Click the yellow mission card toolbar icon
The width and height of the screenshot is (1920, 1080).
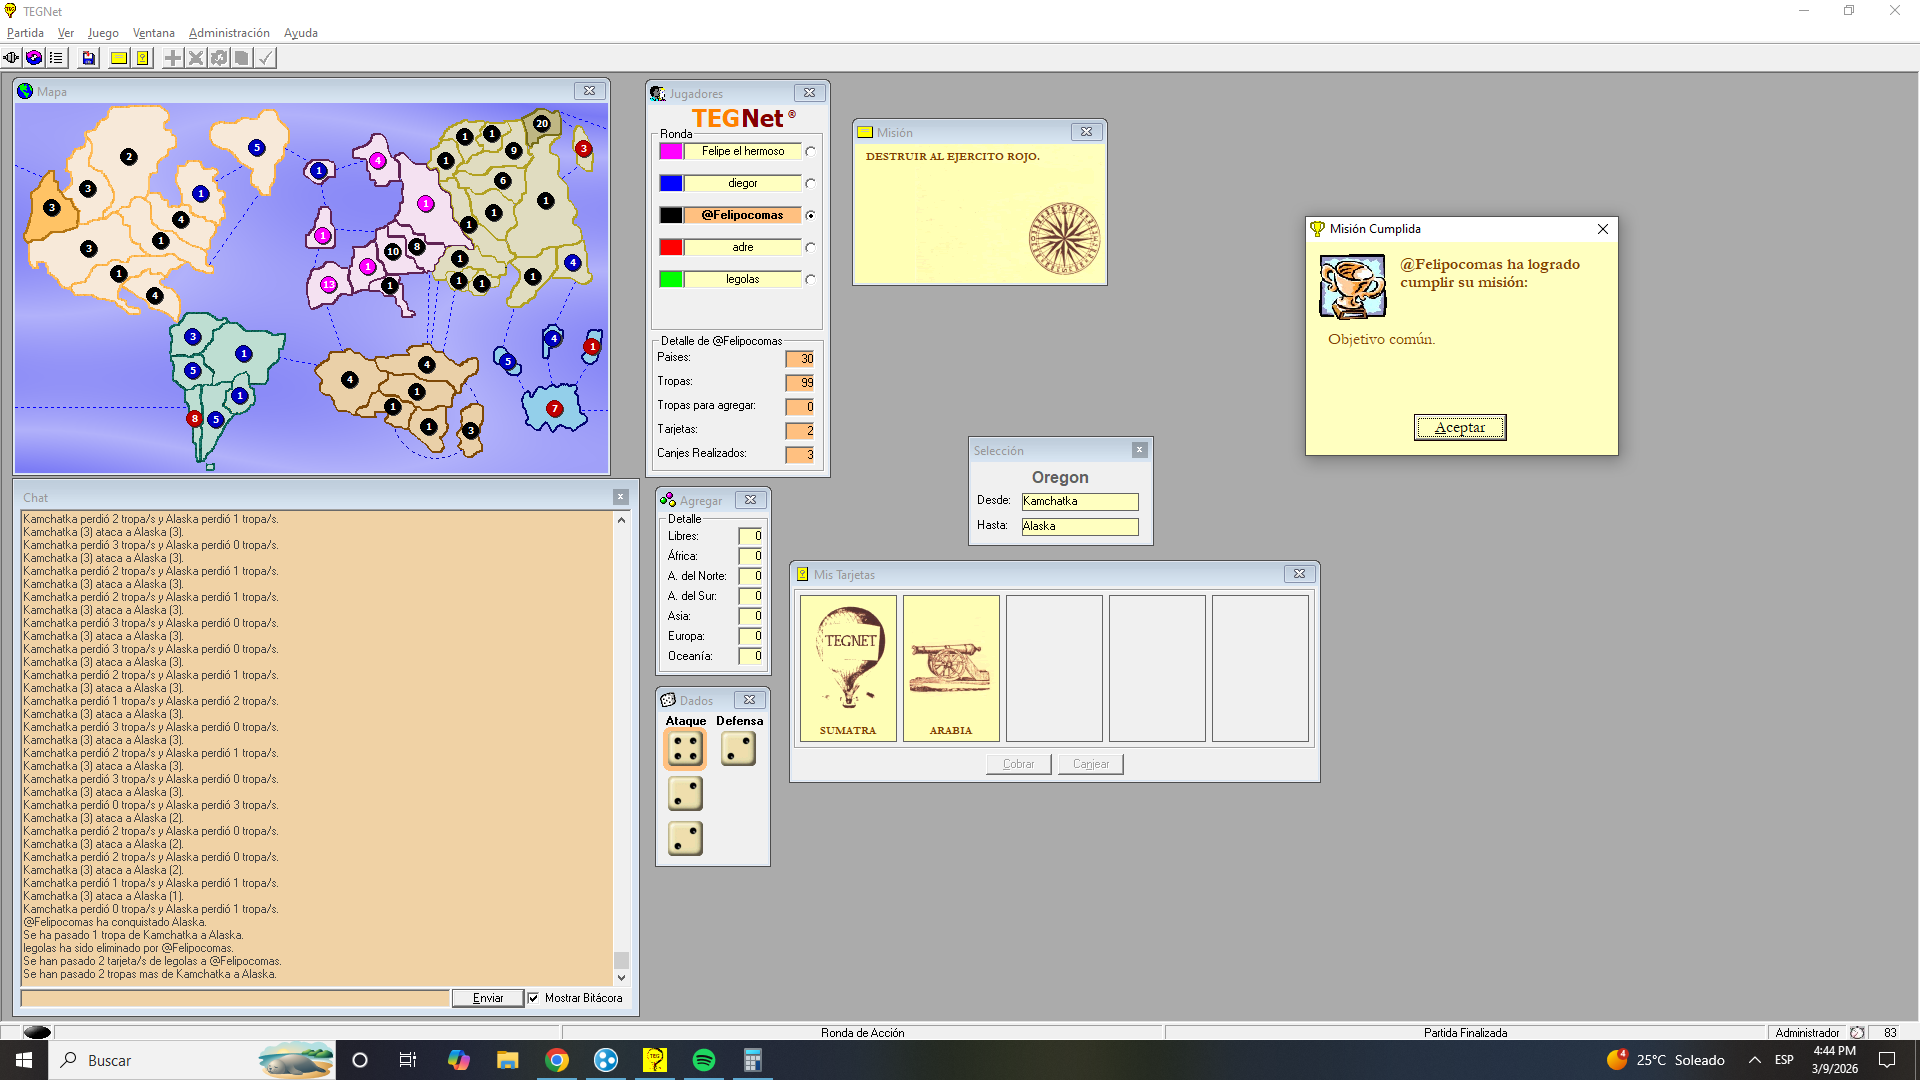(119, 58)
